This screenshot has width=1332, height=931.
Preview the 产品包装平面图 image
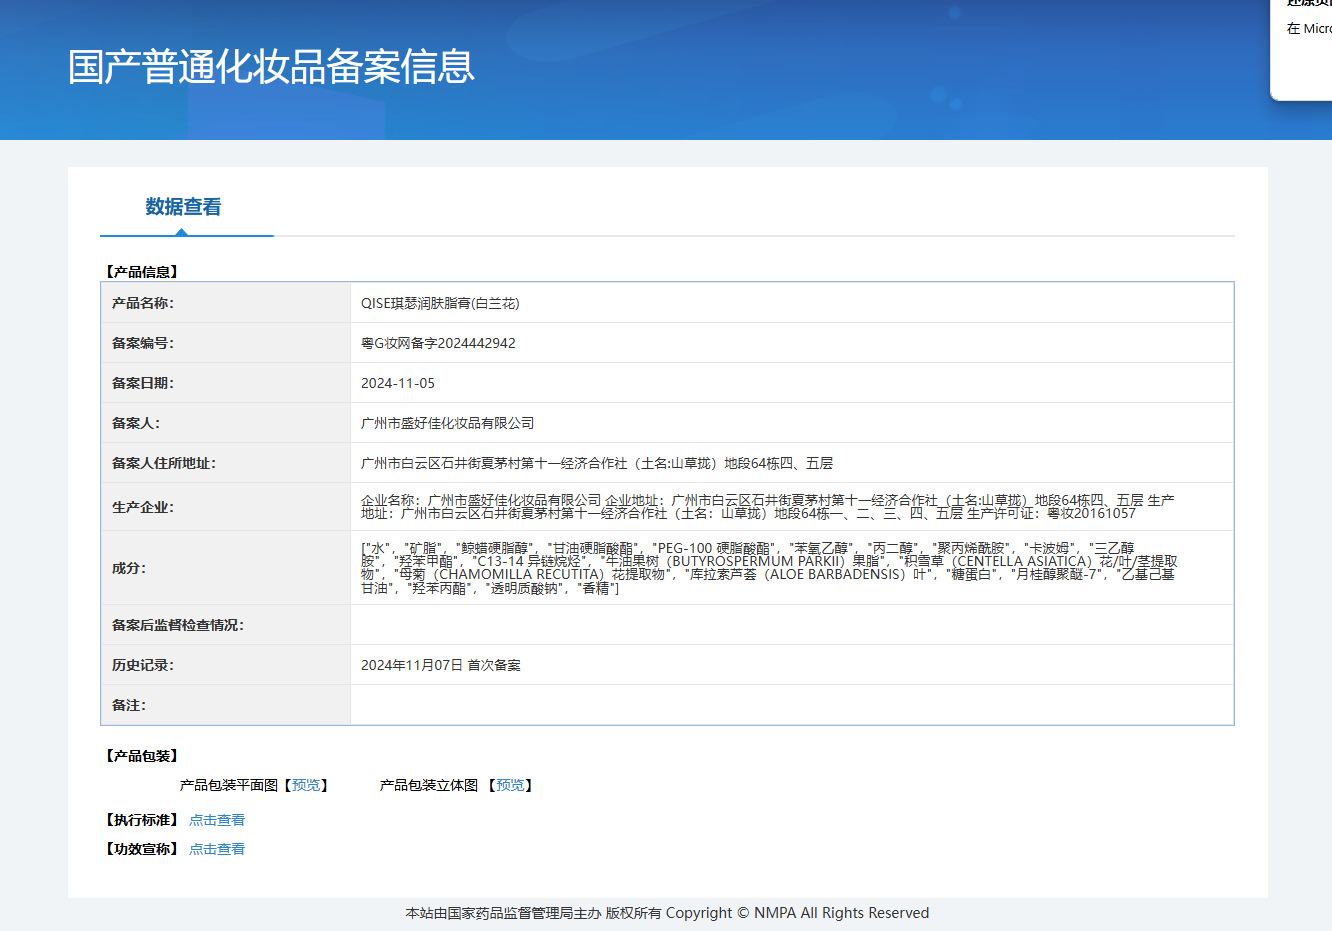306,785
